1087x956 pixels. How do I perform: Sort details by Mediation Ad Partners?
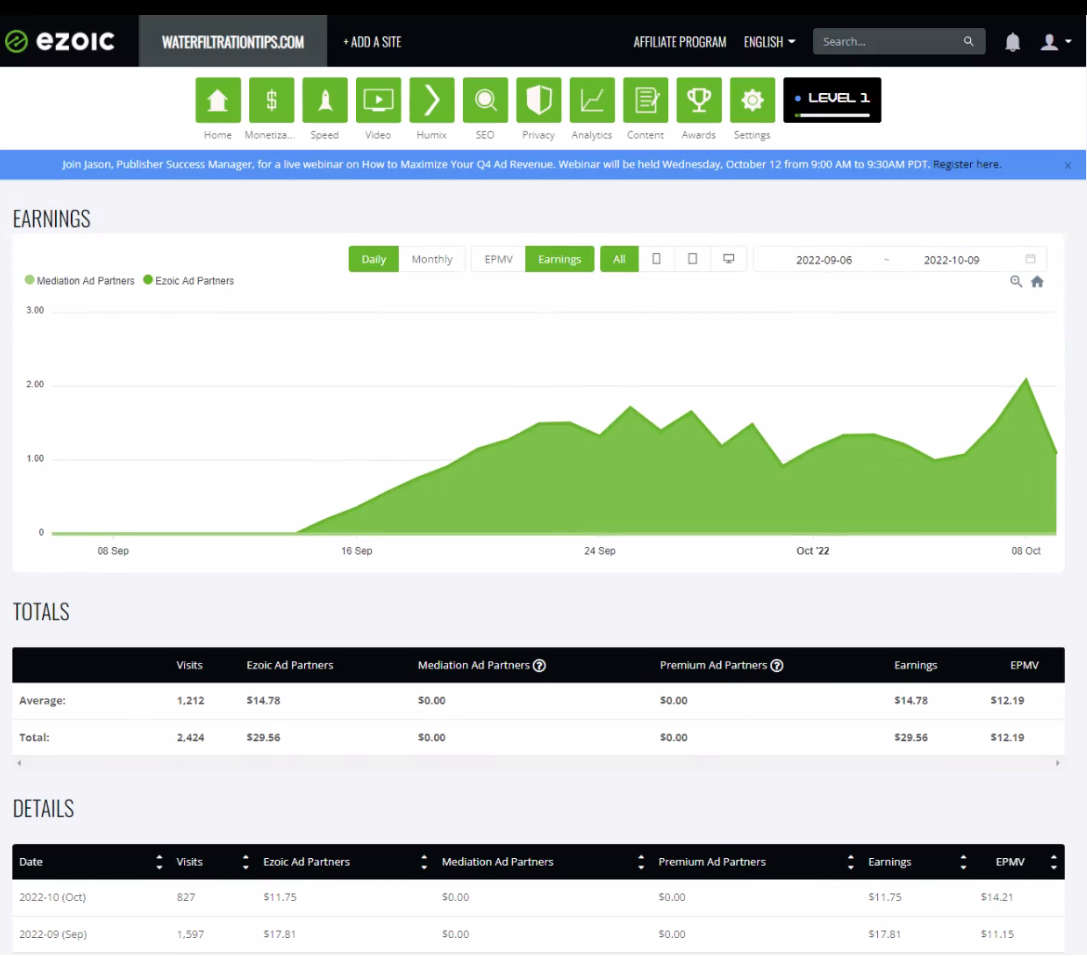[x=641, y=862]
